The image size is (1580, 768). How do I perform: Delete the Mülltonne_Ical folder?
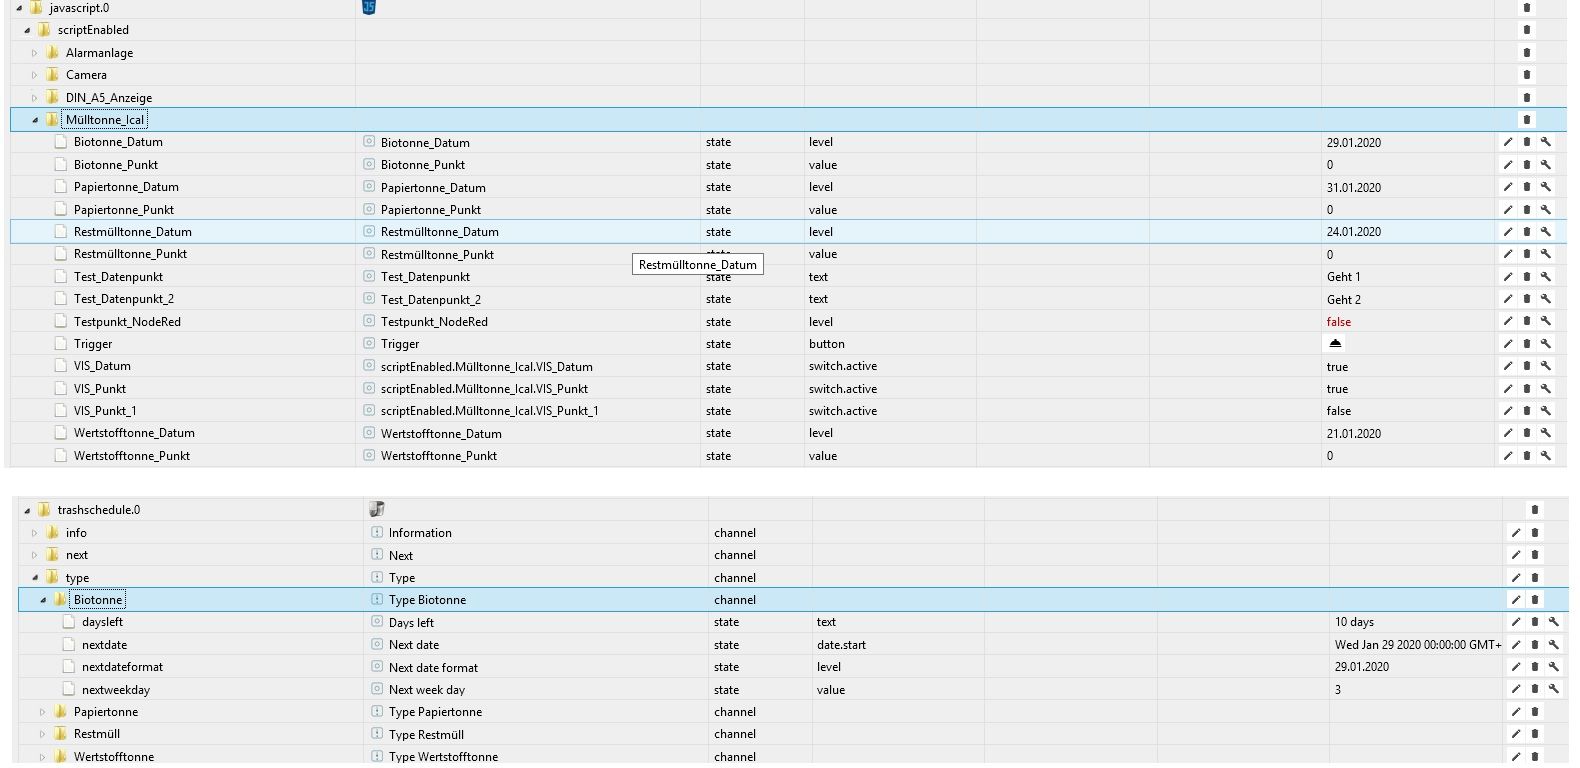pos(1527,119)
